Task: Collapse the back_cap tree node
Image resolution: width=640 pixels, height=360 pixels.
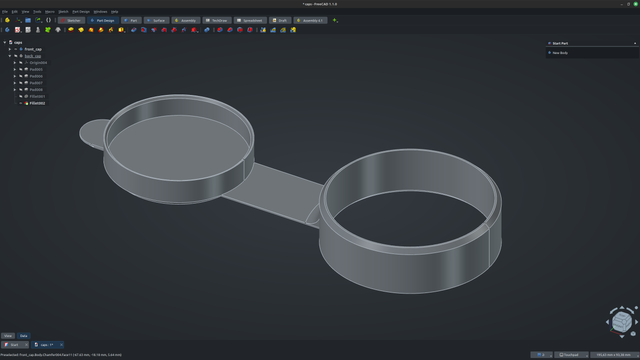Action: pos(9,56)
